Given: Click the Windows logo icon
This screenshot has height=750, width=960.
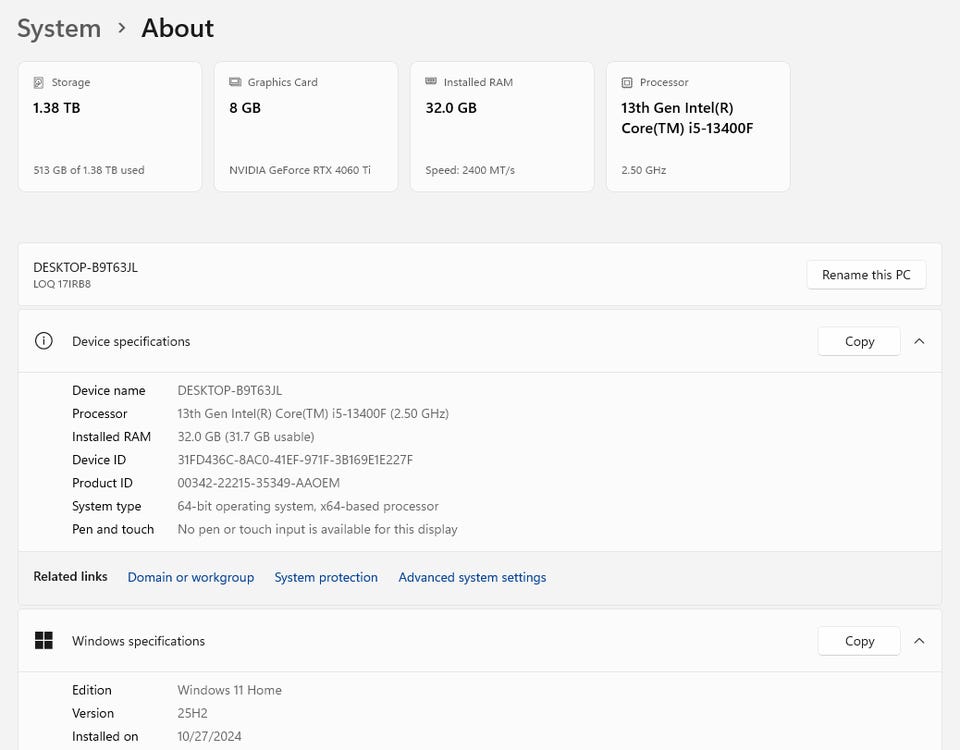Looking at the screenshot, I should (44, 641).
